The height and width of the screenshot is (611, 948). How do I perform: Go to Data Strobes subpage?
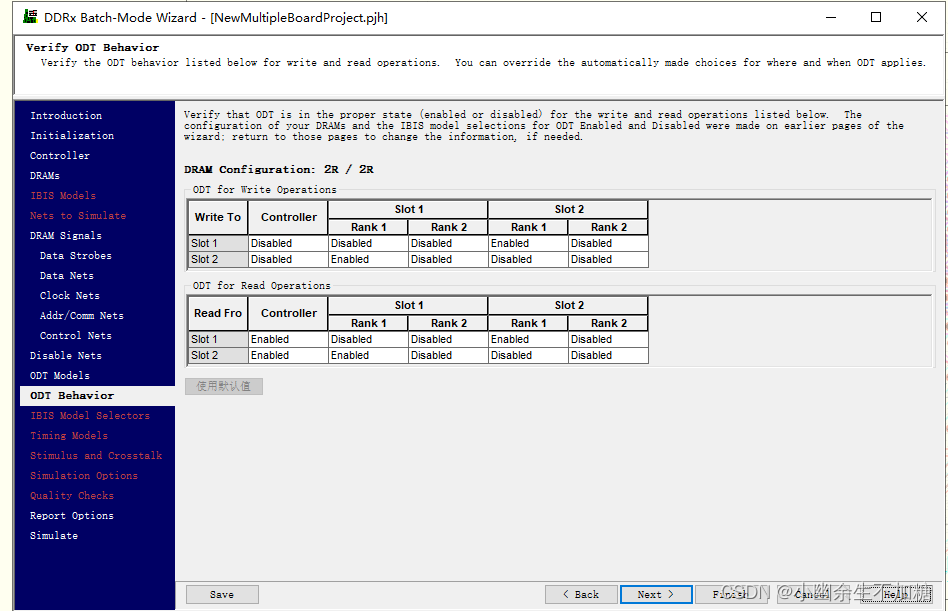tap(76, 255)
